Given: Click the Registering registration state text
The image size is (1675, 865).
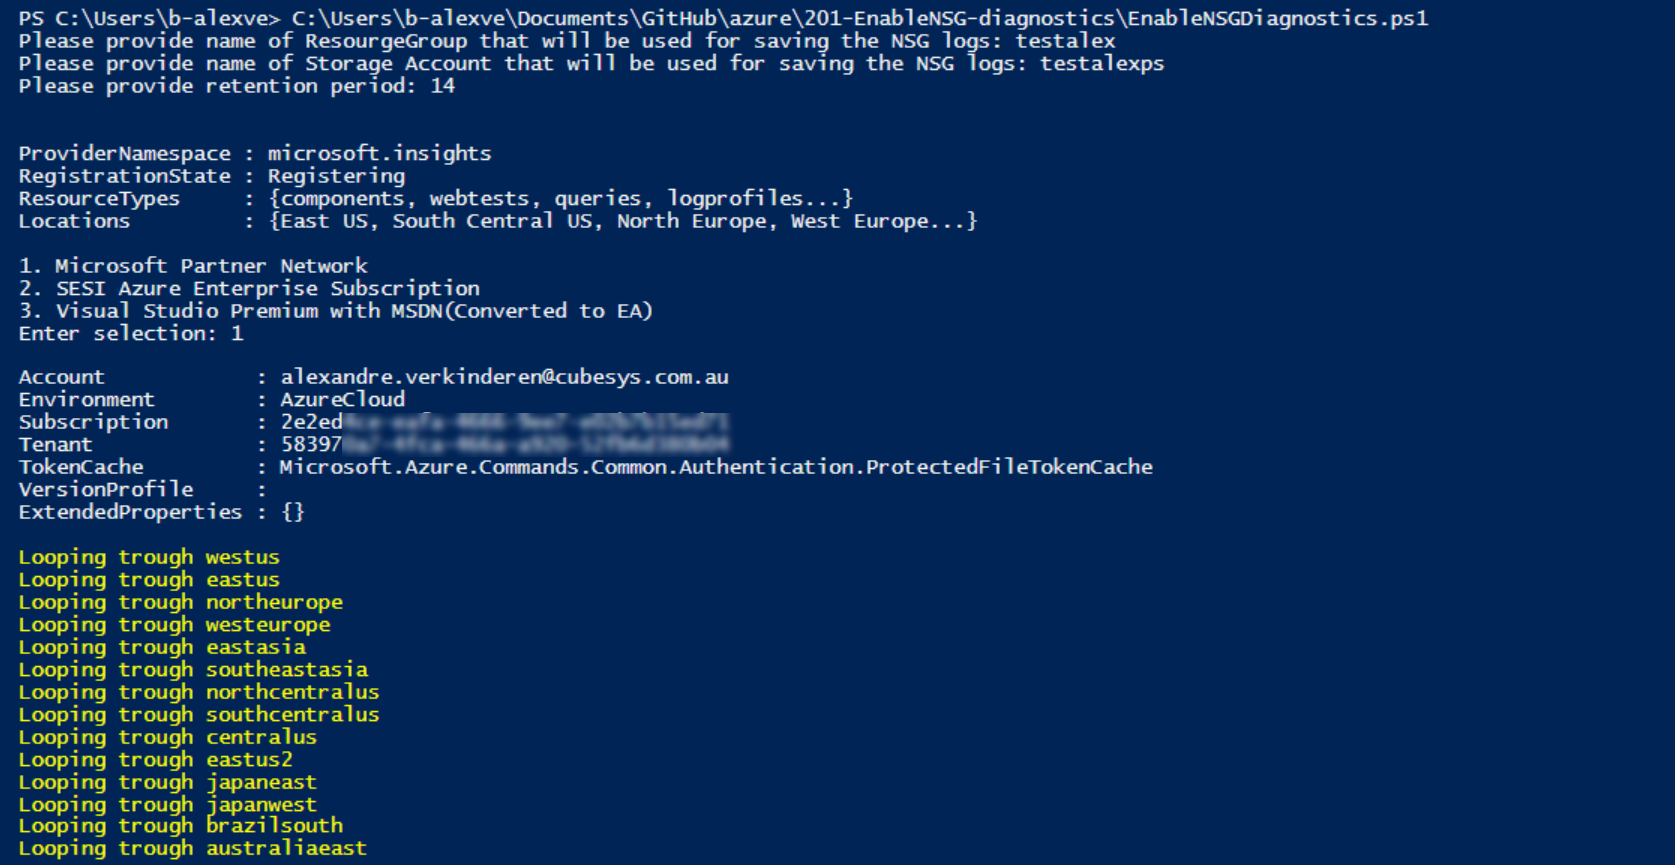Looking at the screenshot, I should pyautogui.click(x=336, y=176).
